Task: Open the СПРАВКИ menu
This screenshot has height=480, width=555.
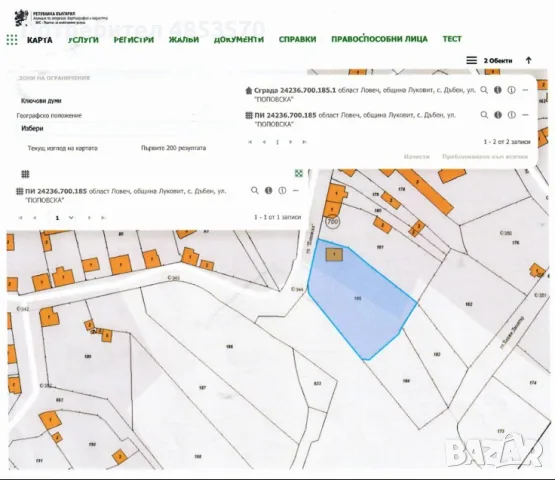Action: 297,39
